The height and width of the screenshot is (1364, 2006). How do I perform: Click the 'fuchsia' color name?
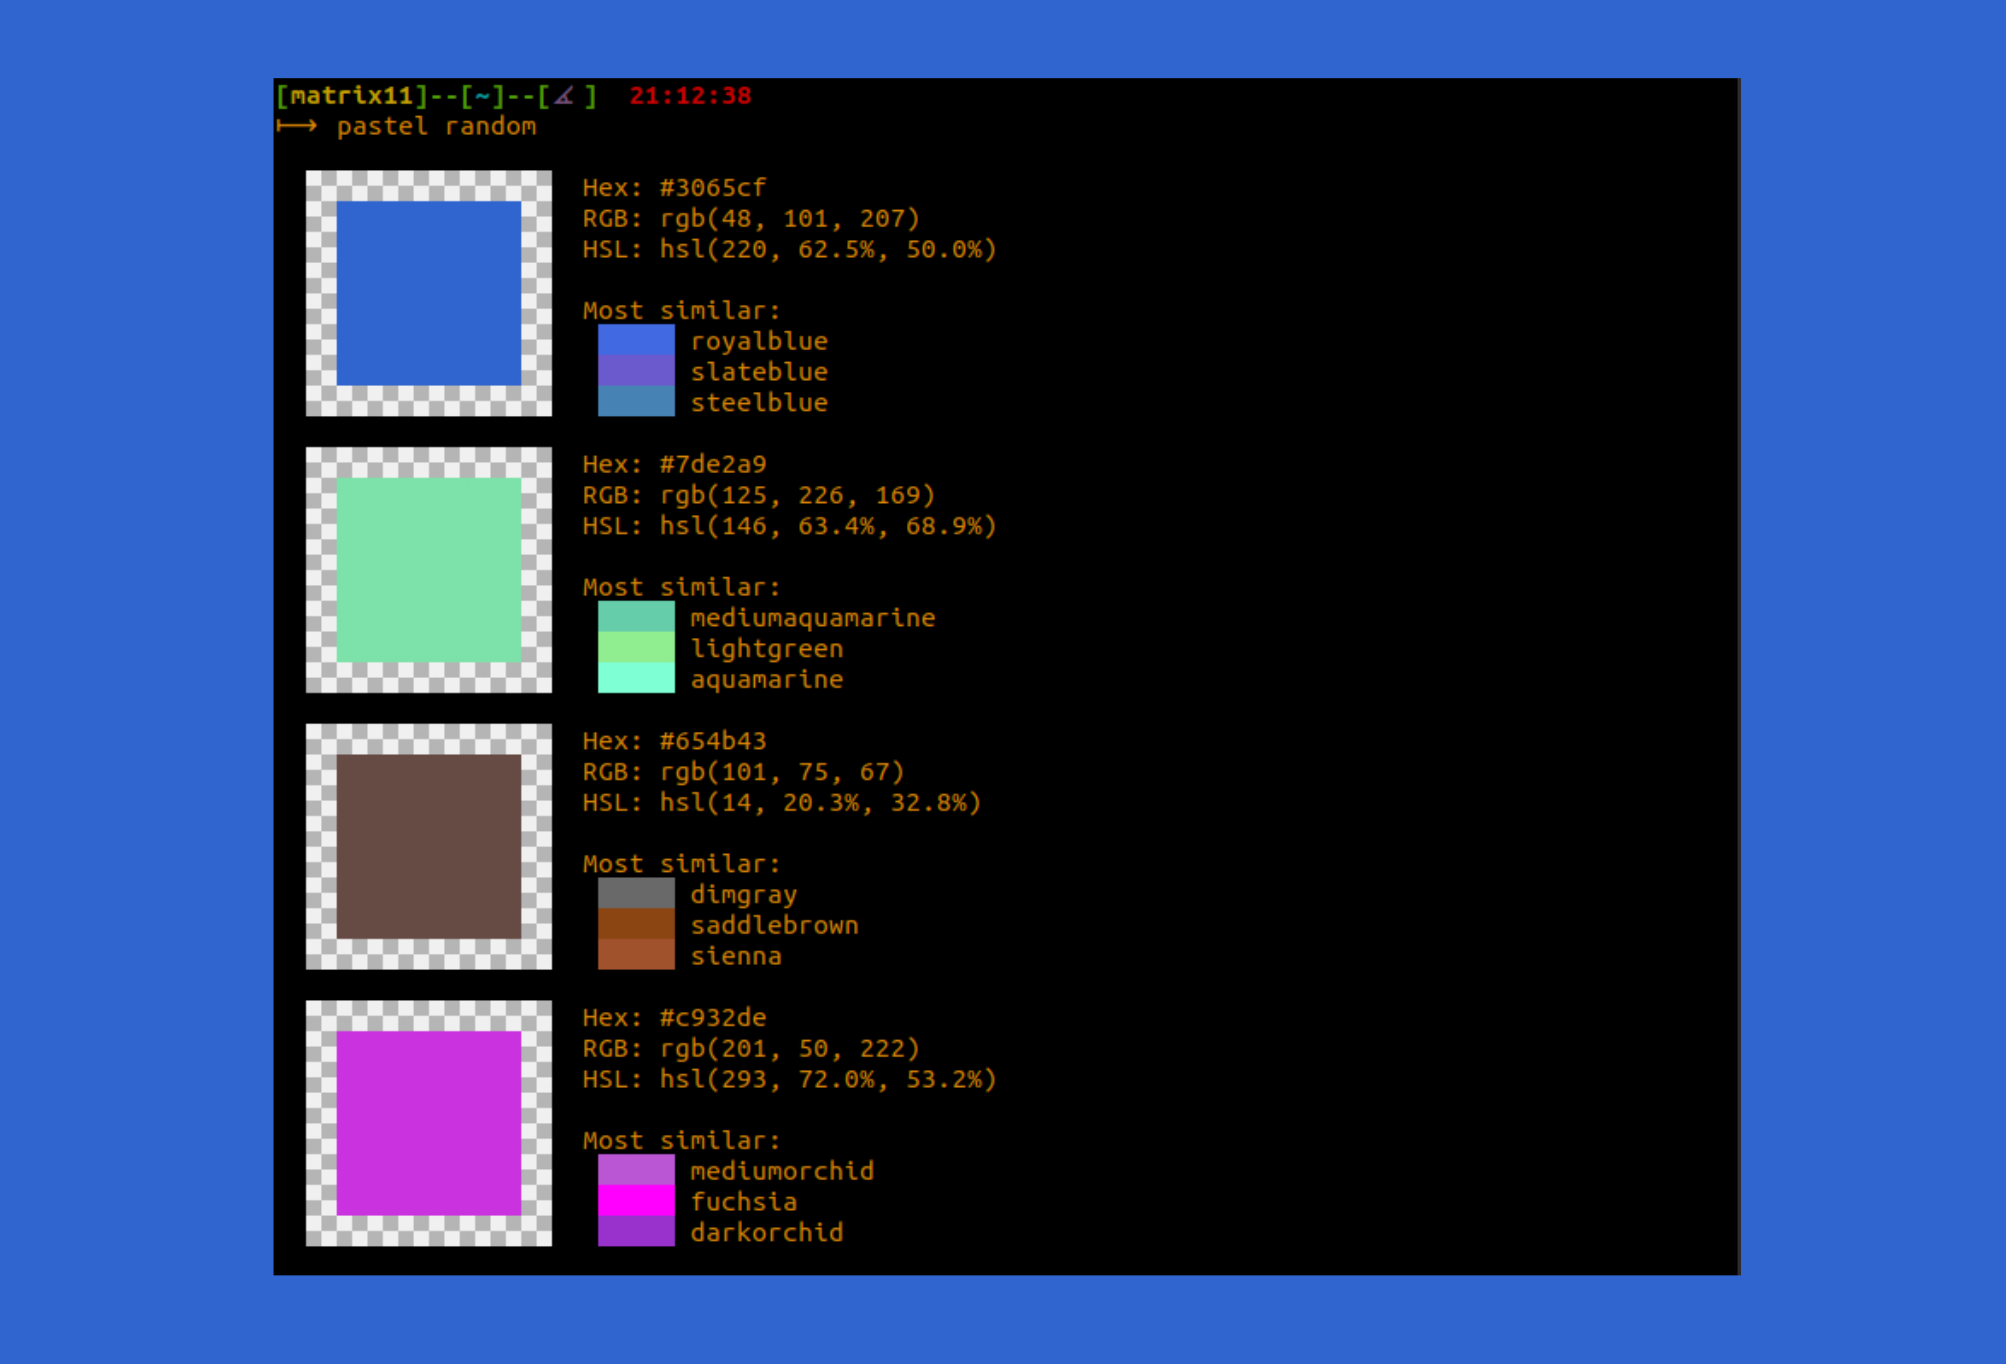tap(744, 1201)
